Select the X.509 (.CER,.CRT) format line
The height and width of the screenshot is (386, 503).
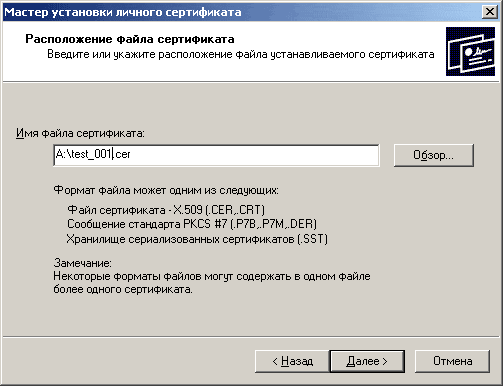166,210
